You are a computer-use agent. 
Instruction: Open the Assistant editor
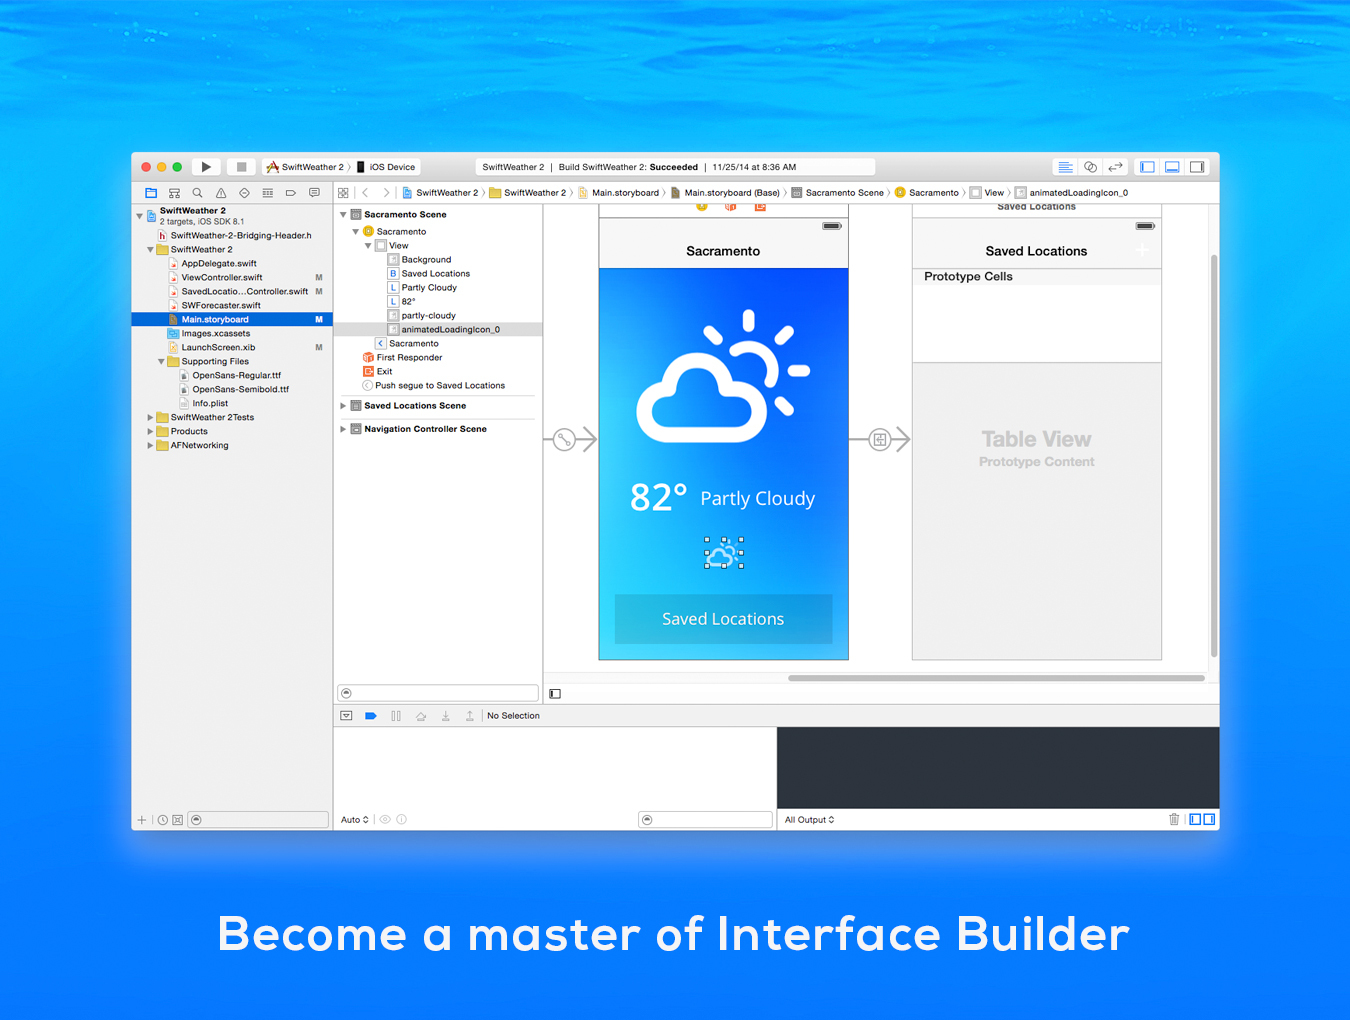tap(1090, 167)
